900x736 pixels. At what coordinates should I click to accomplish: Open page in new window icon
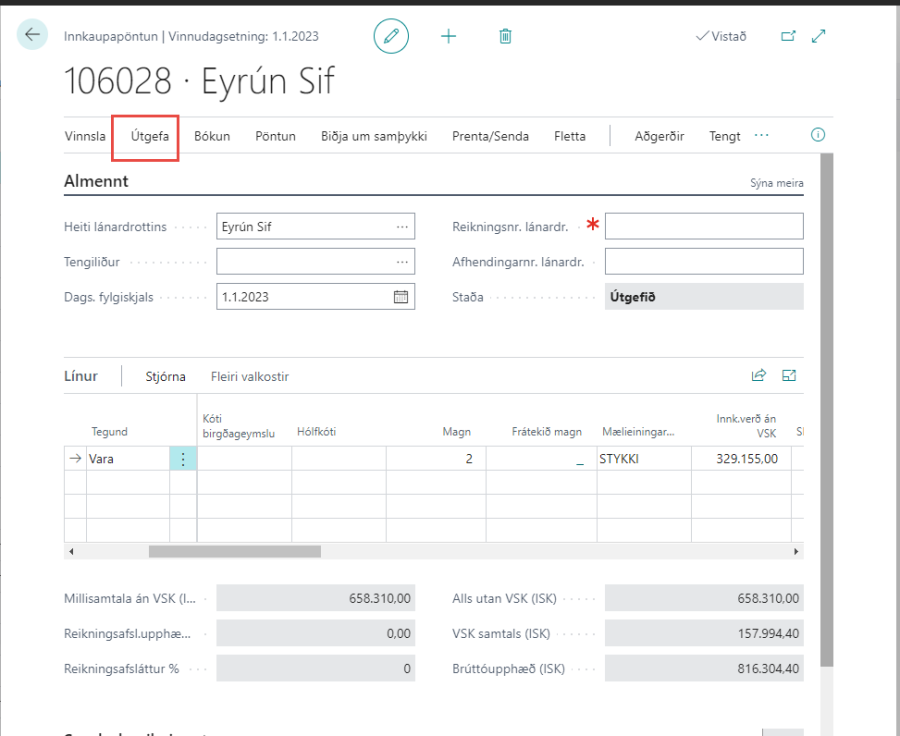(788, 36)
